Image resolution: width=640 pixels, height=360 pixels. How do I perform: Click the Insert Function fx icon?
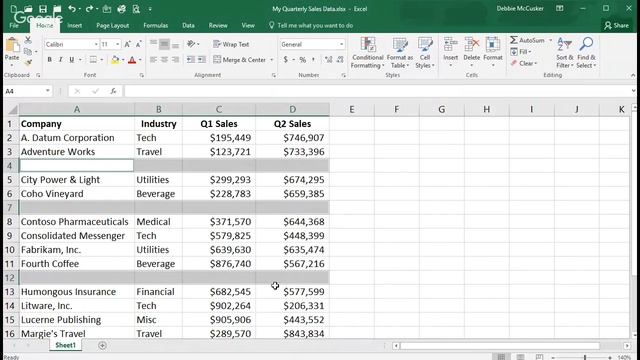click(x=113, y=91)
